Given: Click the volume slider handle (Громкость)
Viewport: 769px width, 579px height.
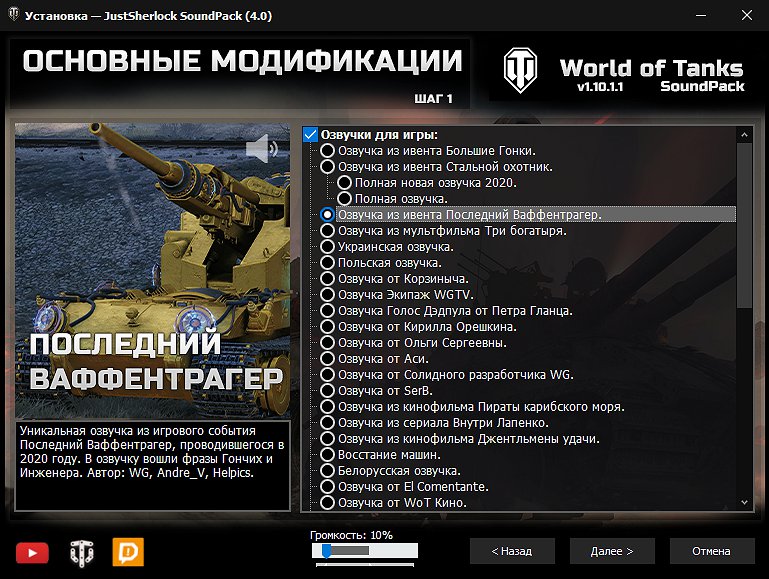Looking at the screenshot, I should pyautogui.click(x=326, y=551).
